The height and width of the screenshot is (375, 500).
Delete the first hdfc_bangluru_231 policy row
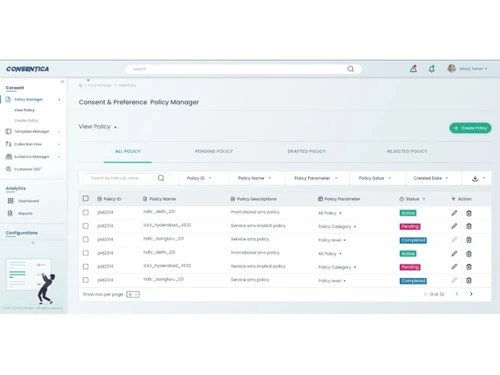click(469, 240)
